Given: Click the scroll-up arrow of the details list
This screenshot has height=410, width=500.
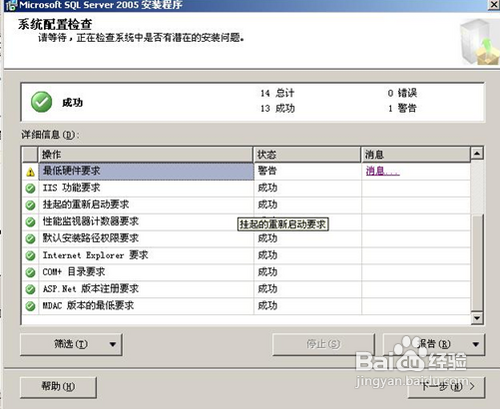Looking at the screenshot, I should coord(477,153).
